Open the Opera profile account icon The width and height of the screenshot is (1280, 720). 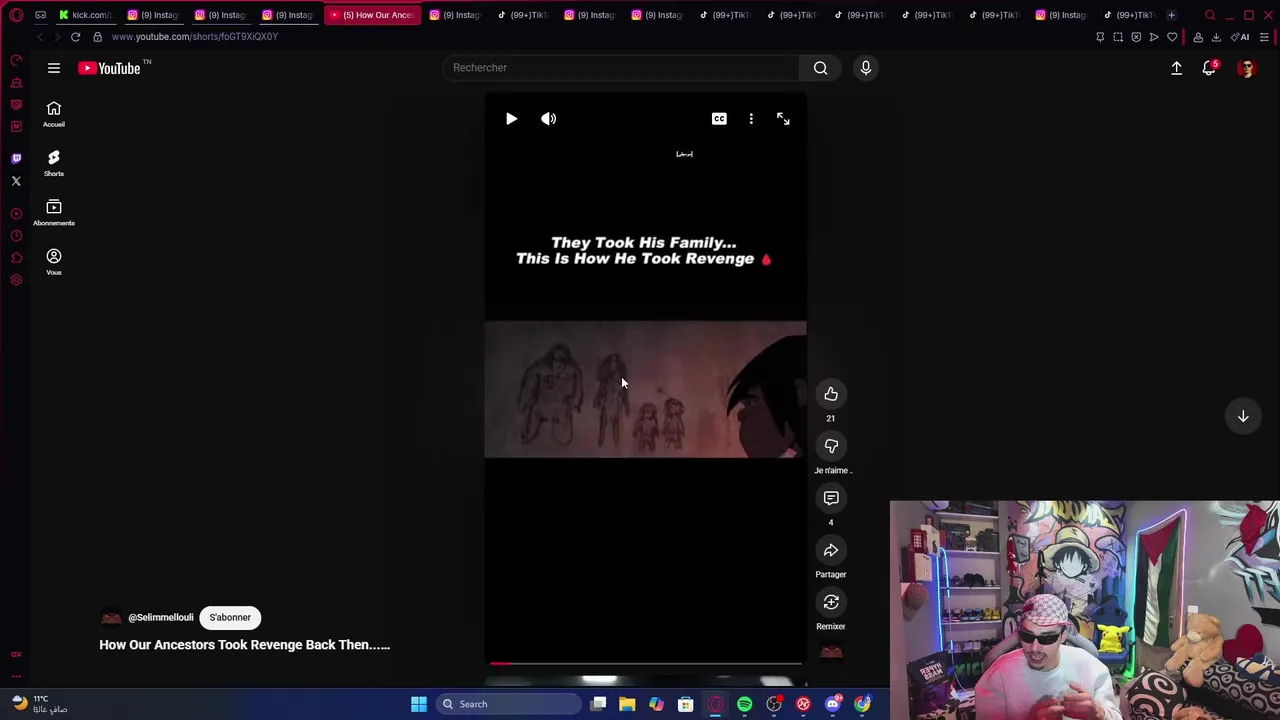(1198, 37)
